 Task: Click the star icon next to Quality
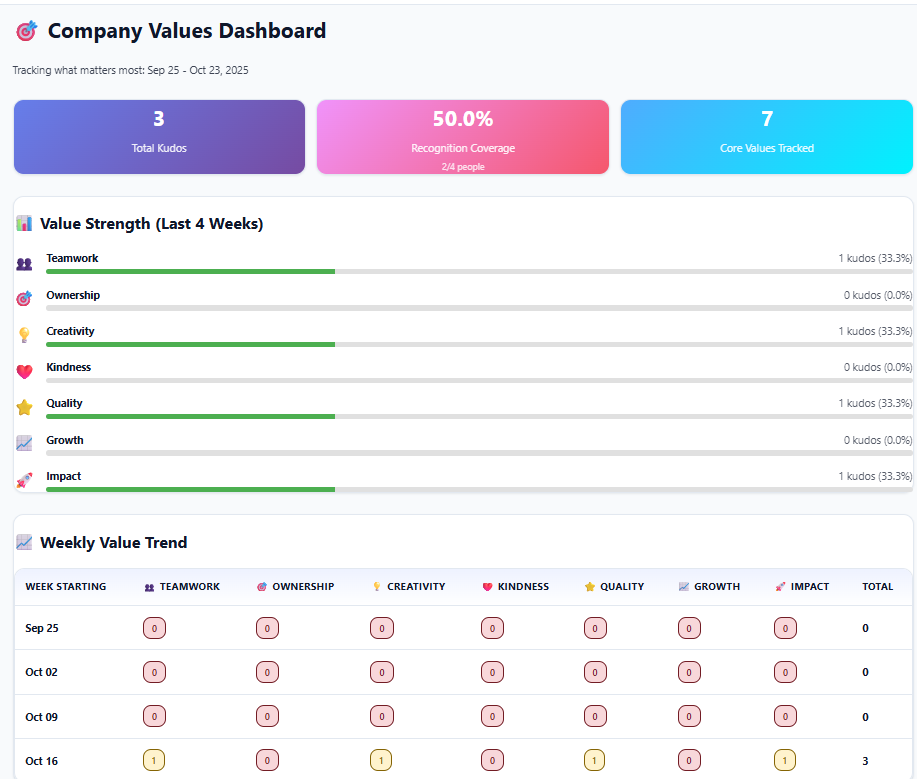tap(22, 406)
